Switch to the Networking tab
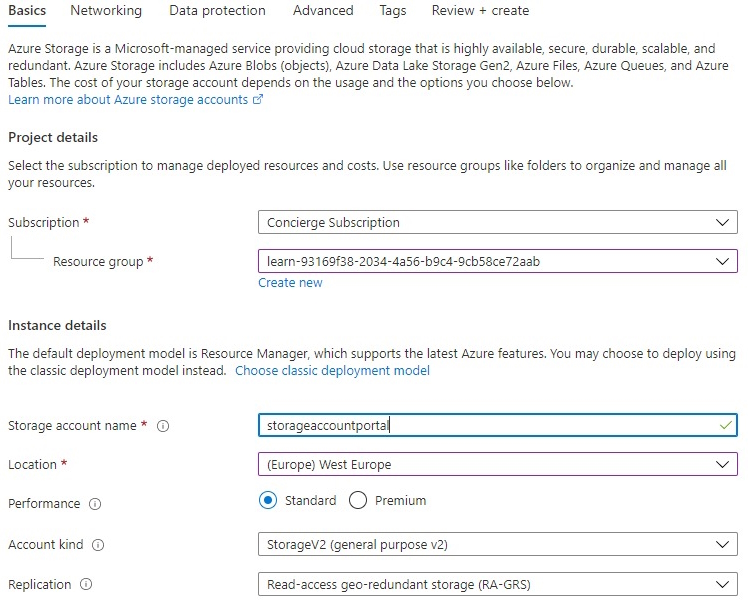 tap(107, 11)
